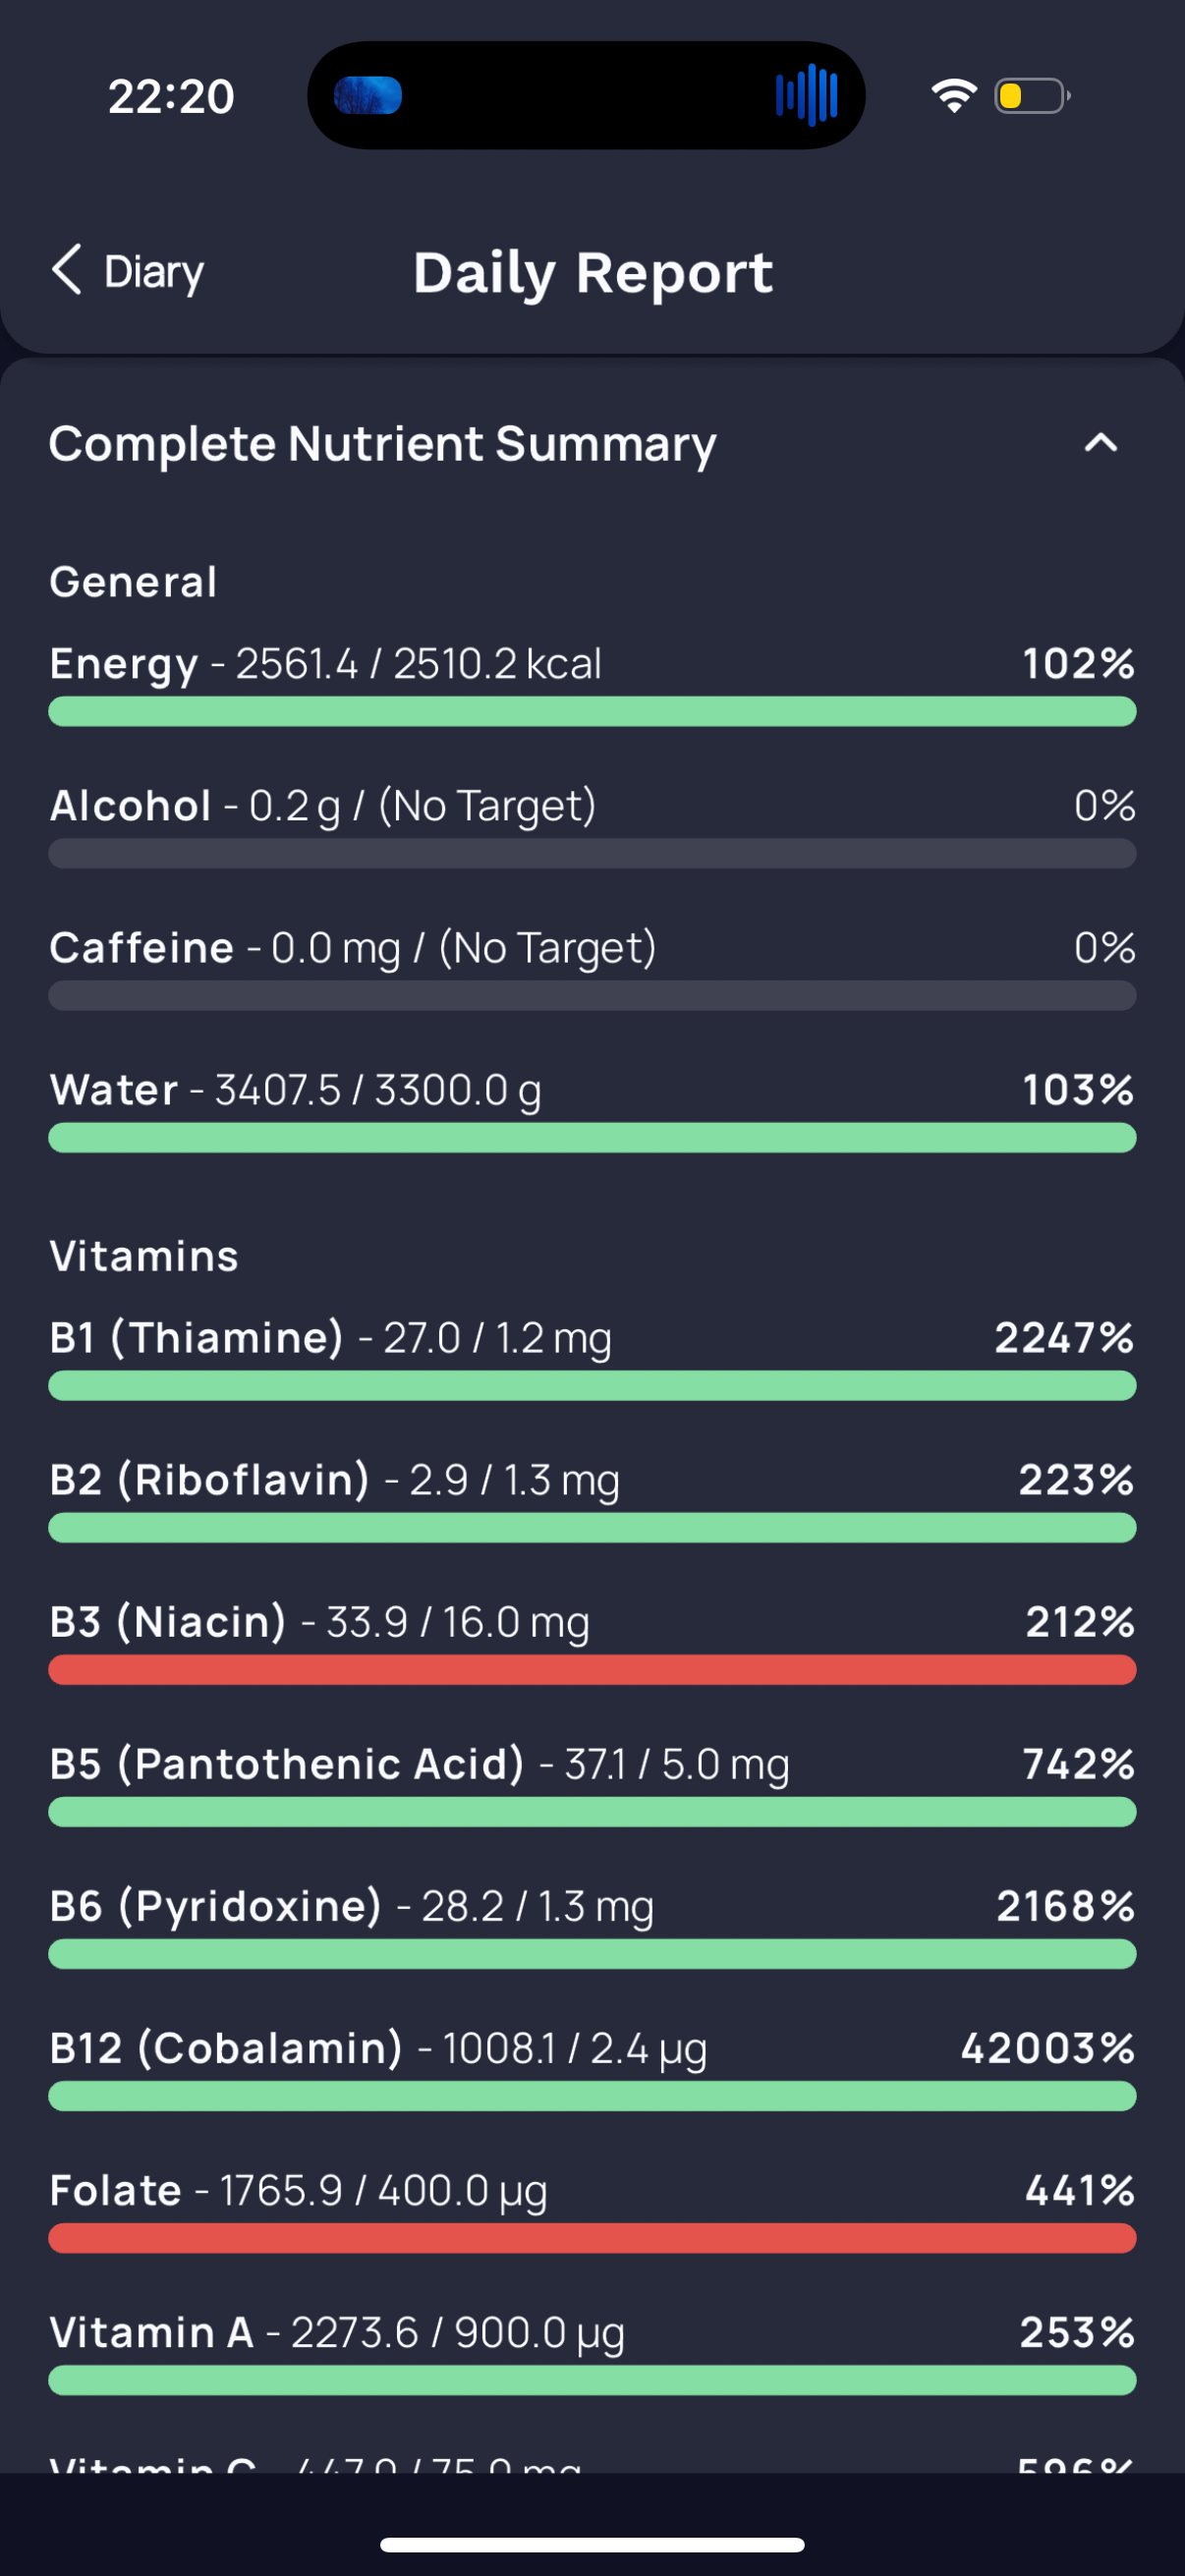
Task: Tap the Wi-Fi status icon
Action: point(953,96)
